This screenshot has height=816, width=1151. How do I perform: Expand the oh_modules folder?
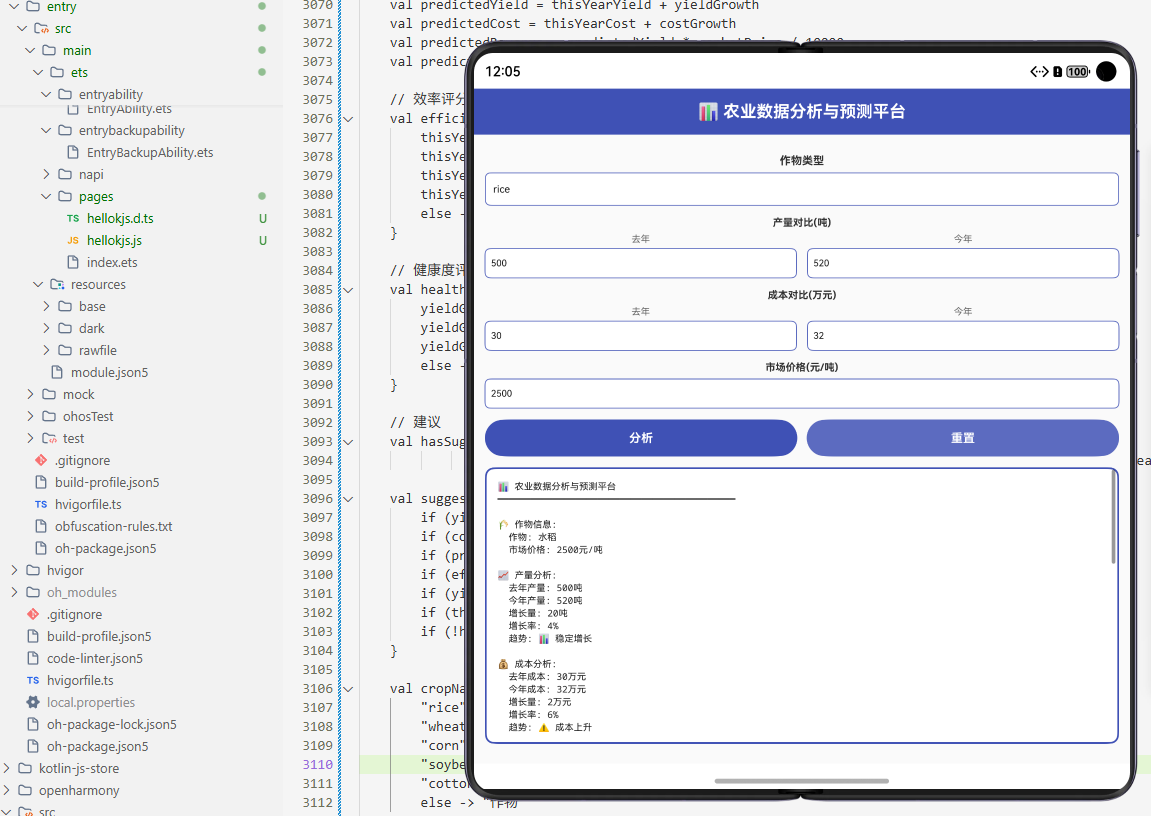point(14,593)
